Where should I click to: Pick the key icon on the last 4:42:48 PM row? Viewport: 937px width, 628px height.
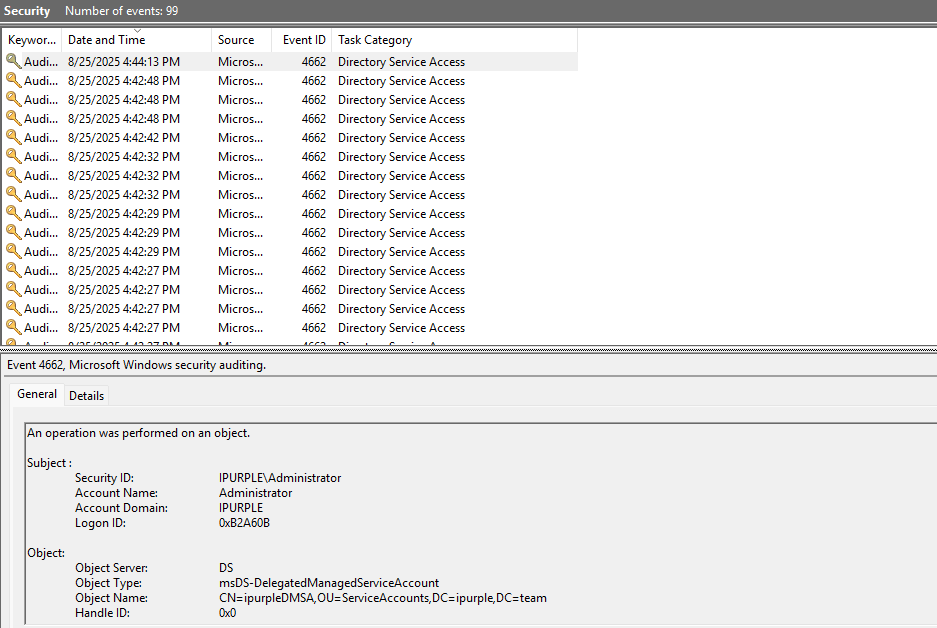(13, 118)
